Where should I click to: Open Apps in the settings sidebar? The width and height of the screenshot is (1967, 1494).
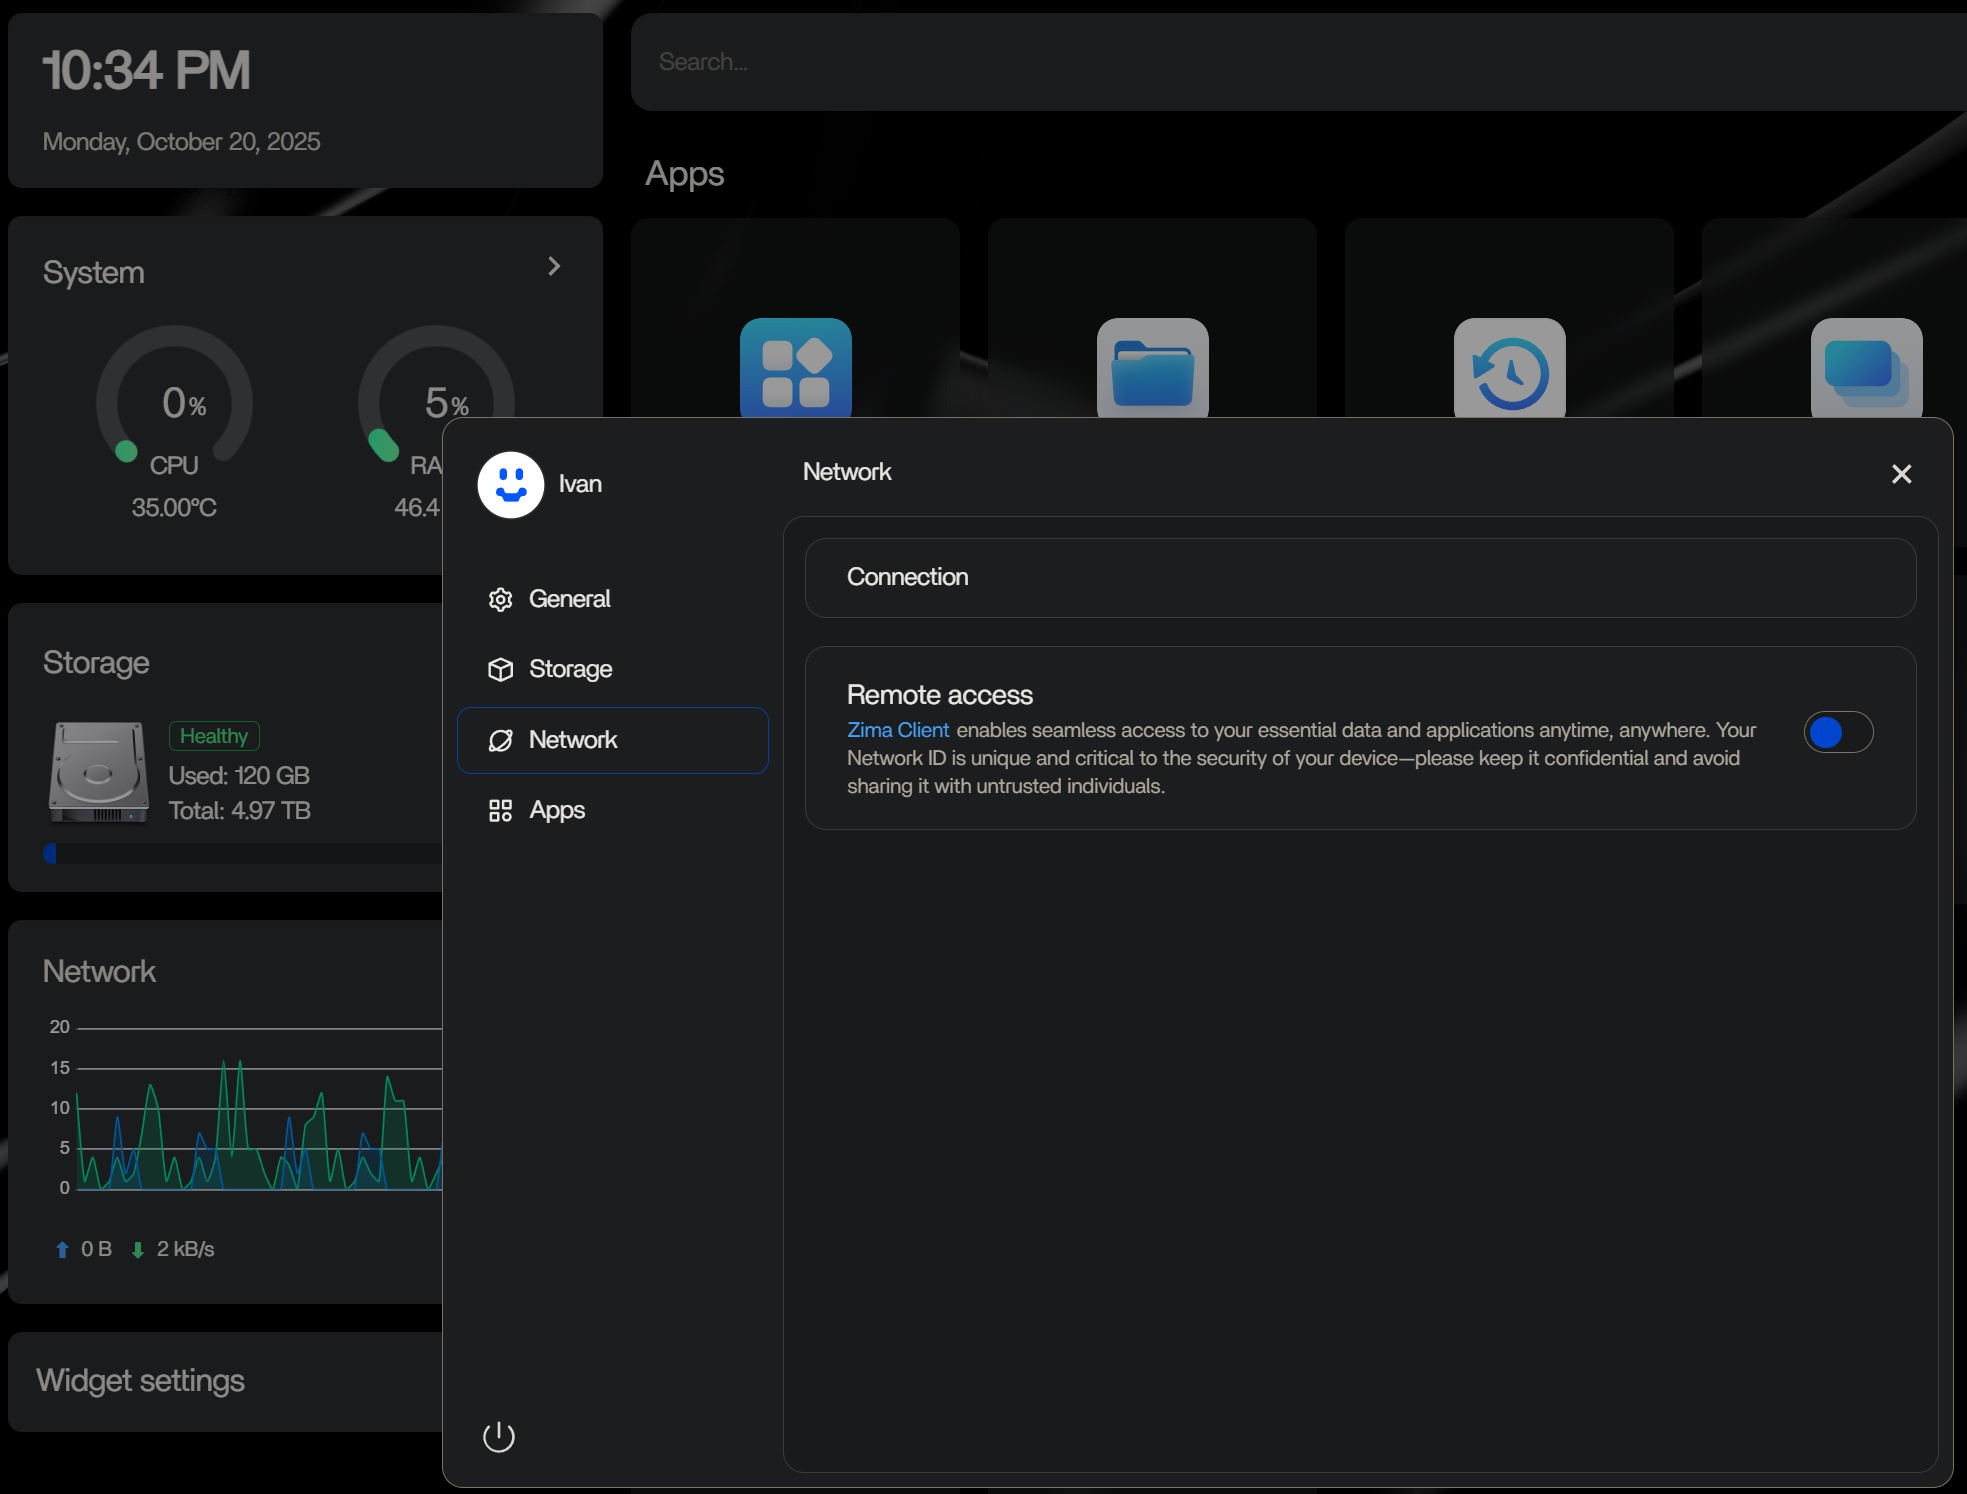(557, 810)
